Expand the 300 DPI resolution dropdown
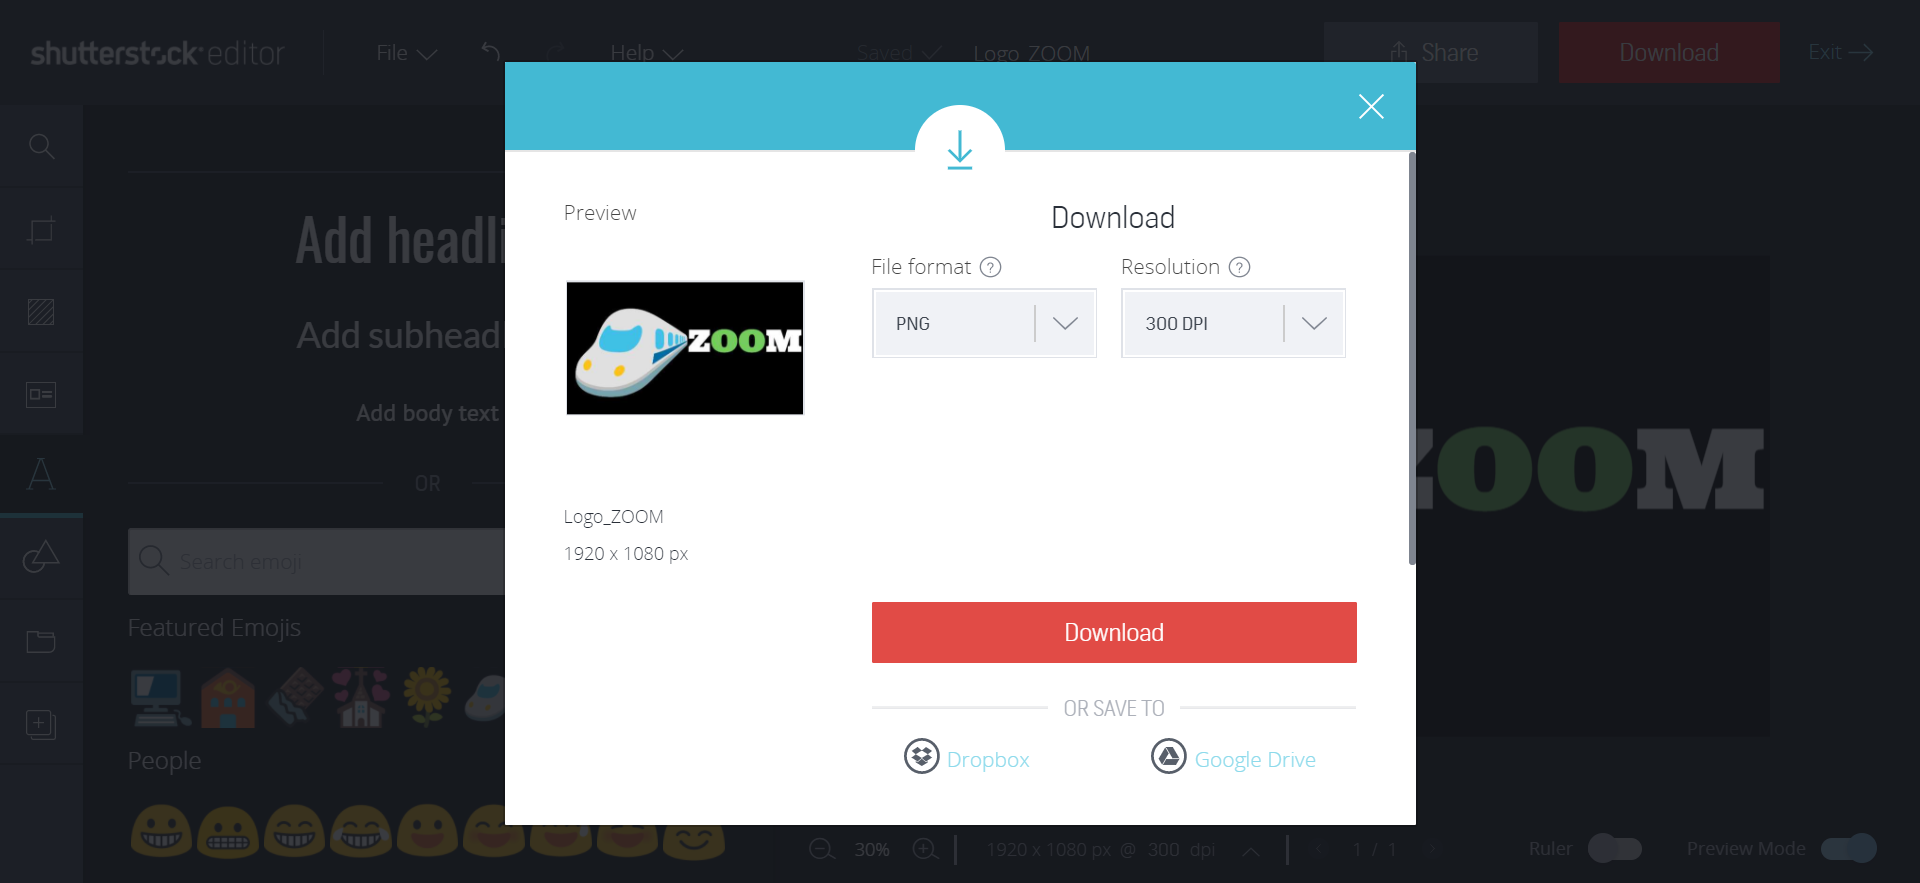The image size is (1920, 883). point(1233,323)
